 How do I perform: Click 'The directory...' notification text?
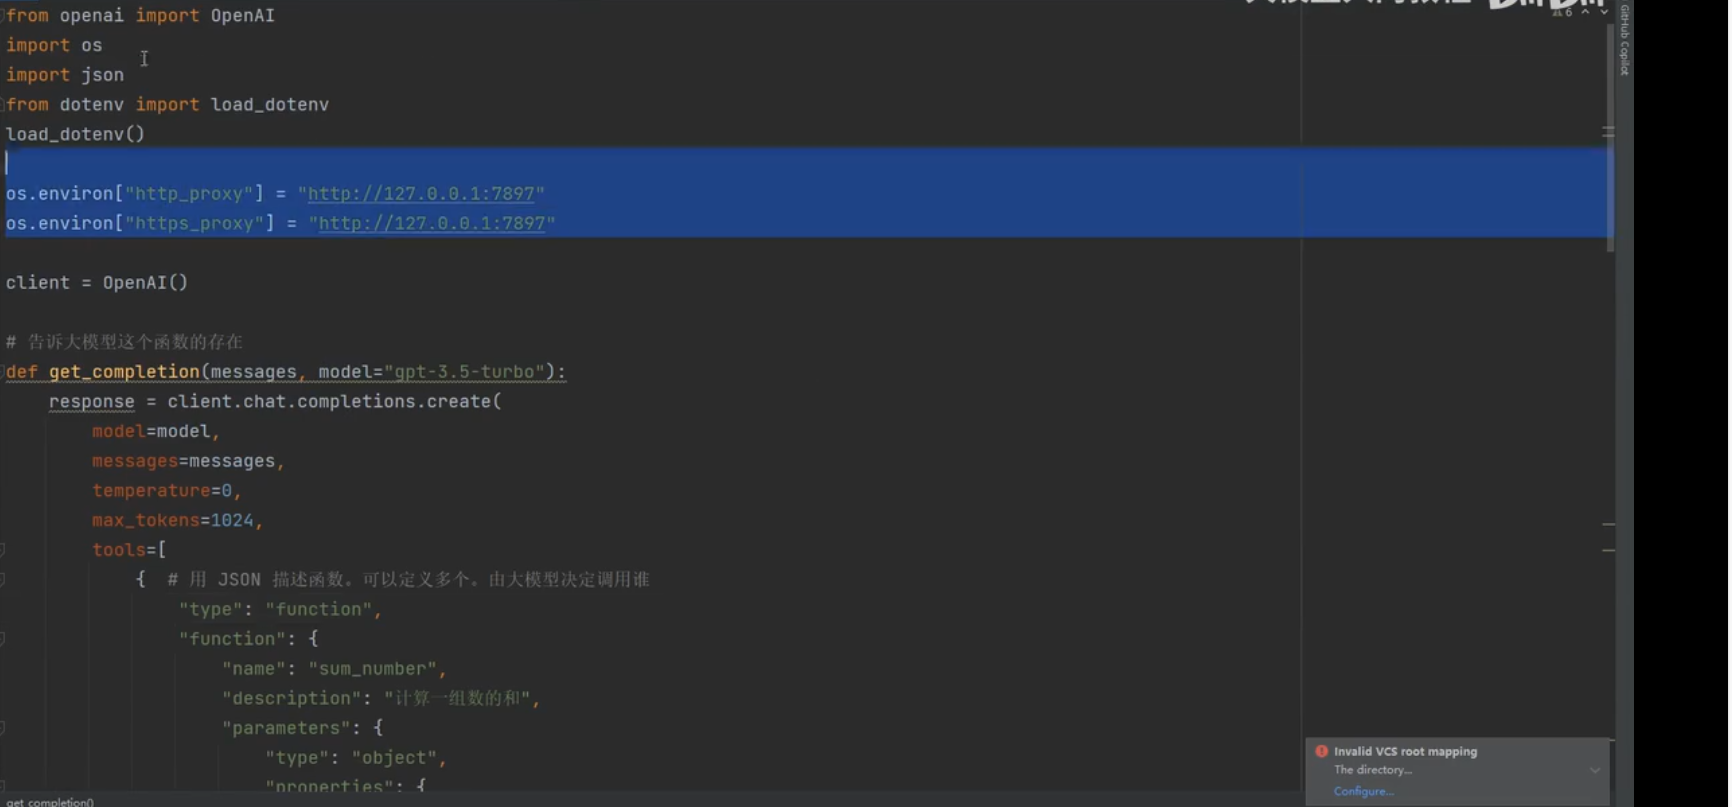click(x=1373, y=770)
